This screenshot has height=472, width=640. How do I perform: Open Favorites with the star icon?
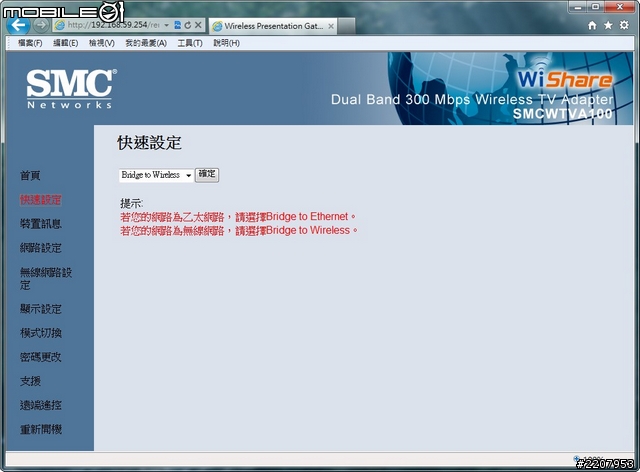point(608,25)
